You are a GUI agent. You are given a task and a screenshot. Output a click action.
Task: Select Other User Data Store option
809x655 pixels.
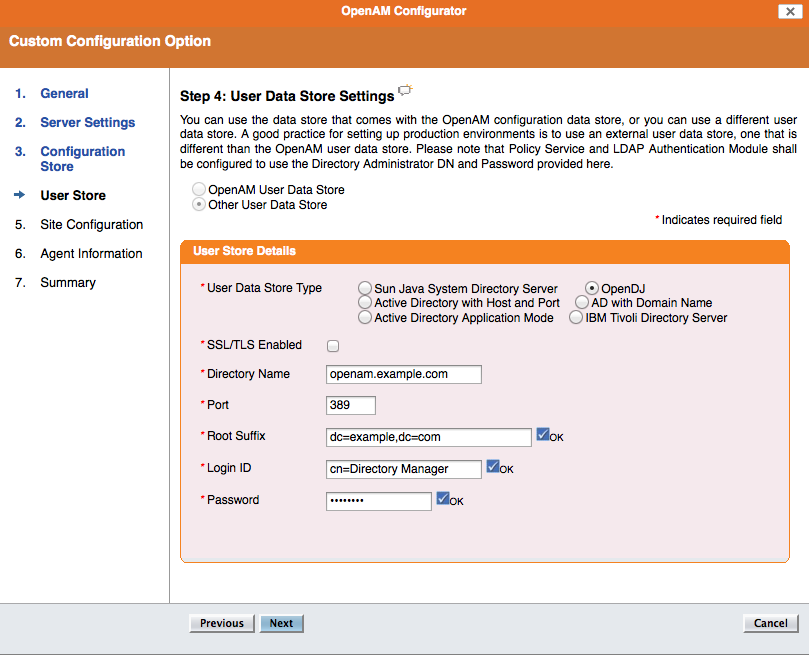click(x=199, y=204)
